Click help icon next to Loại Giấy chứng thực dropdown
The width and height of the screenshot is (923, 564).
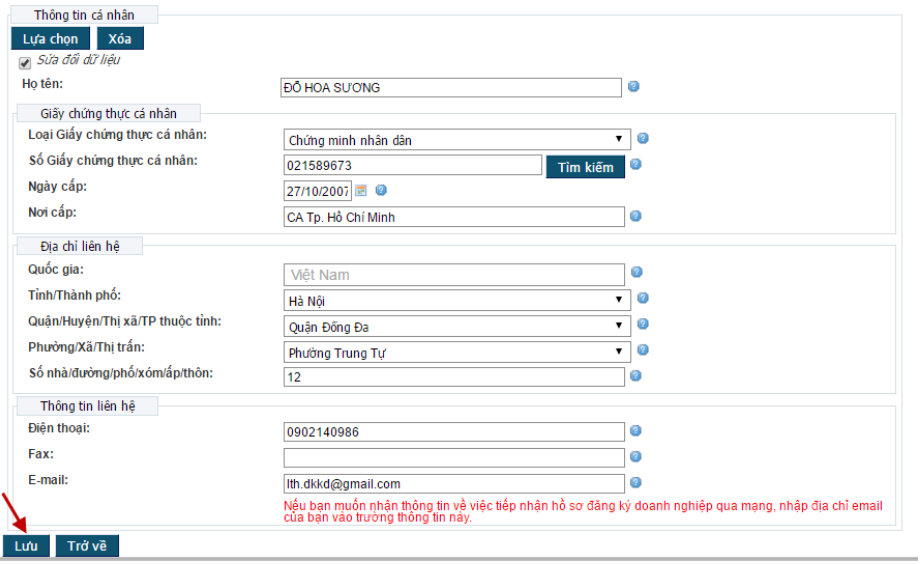click(x=643, y=139)
